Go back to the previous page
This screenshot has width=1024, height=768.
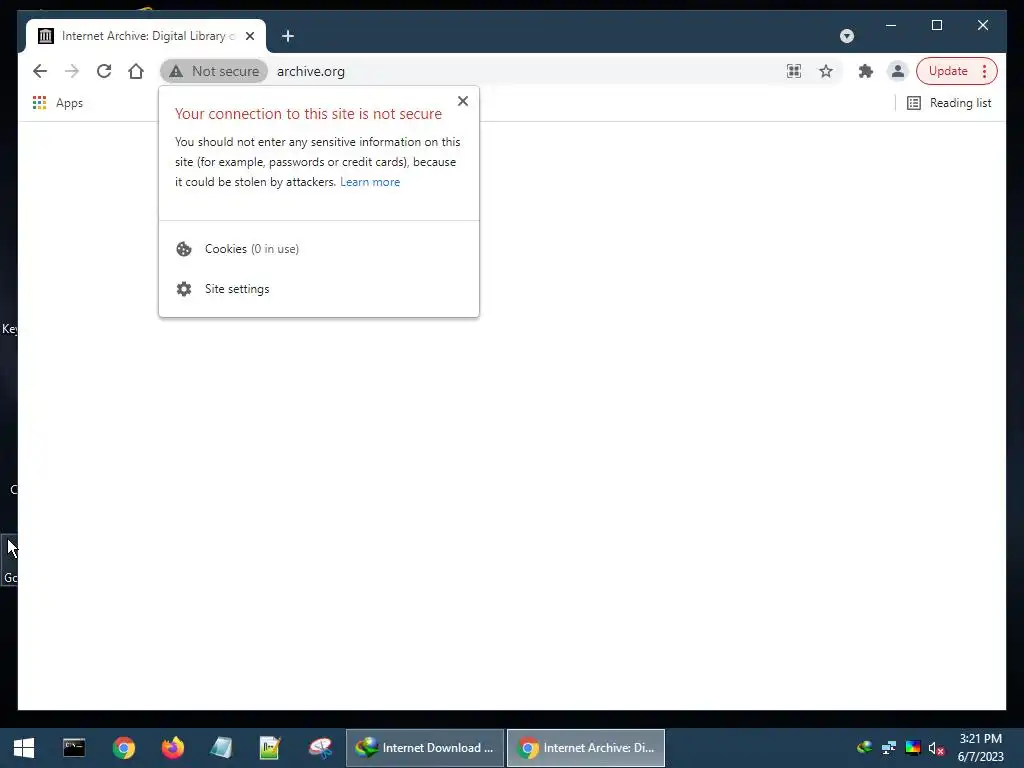[40, 71]
